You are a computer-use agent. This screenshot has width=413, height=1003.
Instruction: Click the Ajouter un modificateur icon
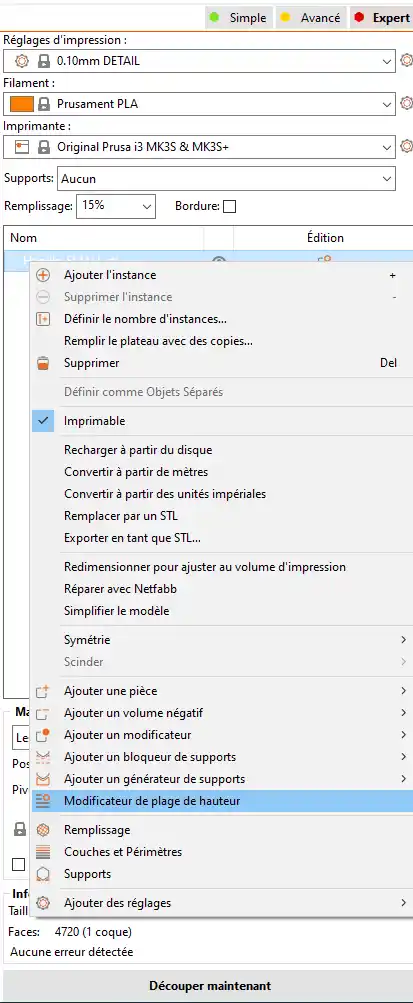(43, 735)
